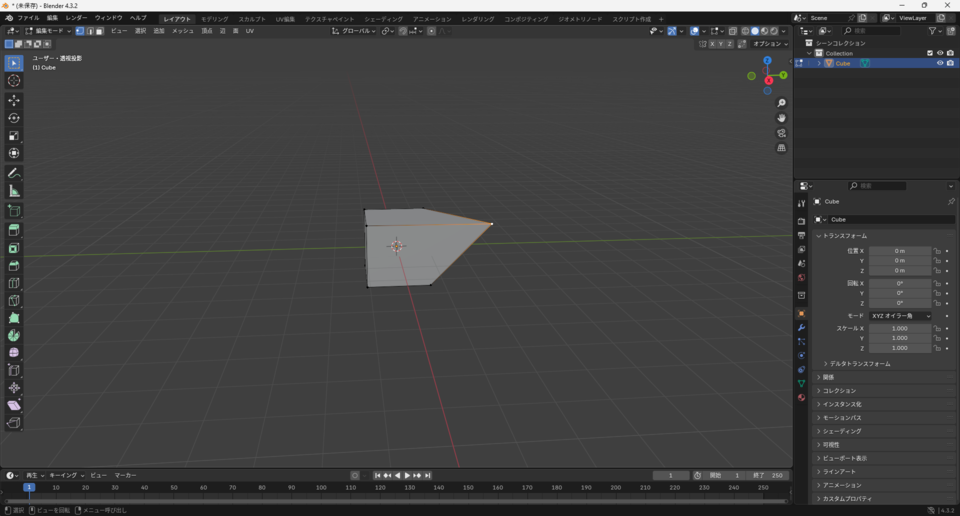Image resolution: width=960 pixels, height=516 pixels.
Task: Select the Edge Slide tool
Action: (x=14, y=370)
